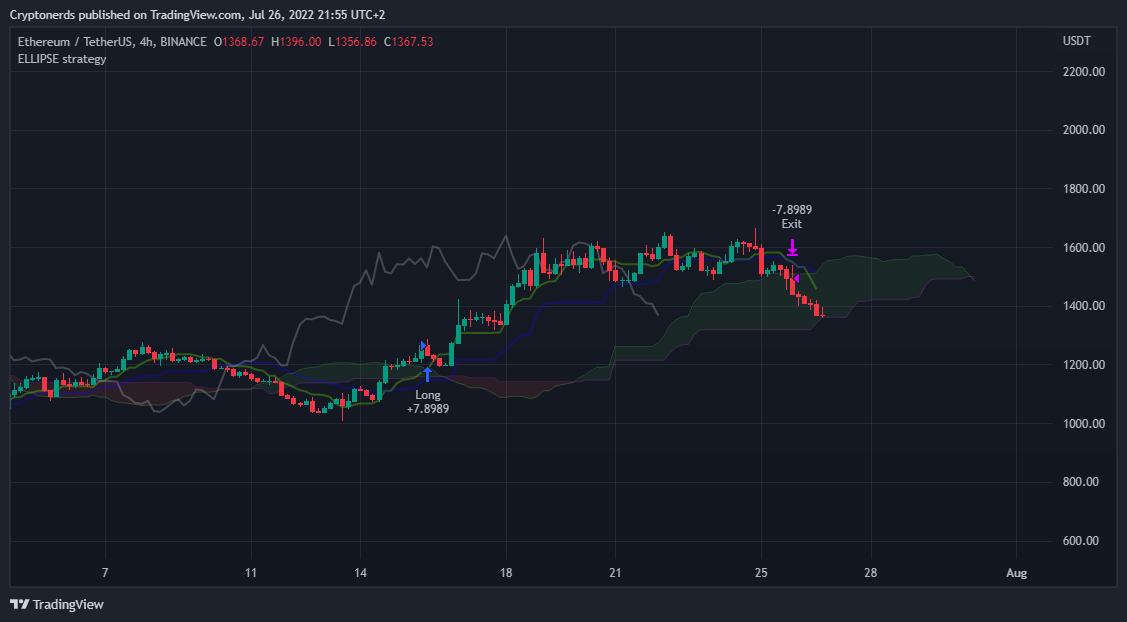Click the open price value O1368.67
1127x622 pixels.
[239, 42]
